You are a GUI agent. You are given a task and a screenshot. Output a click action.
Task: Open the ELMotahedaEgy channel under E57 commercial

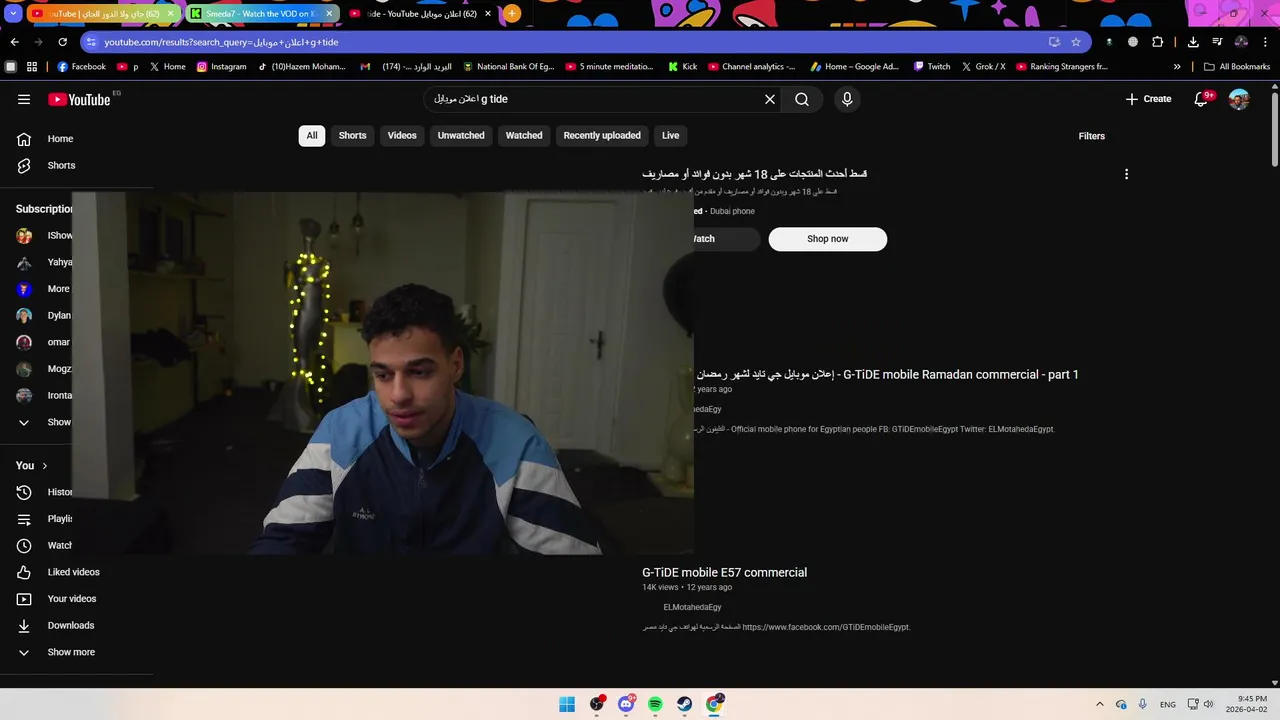(x=692, y=607)
